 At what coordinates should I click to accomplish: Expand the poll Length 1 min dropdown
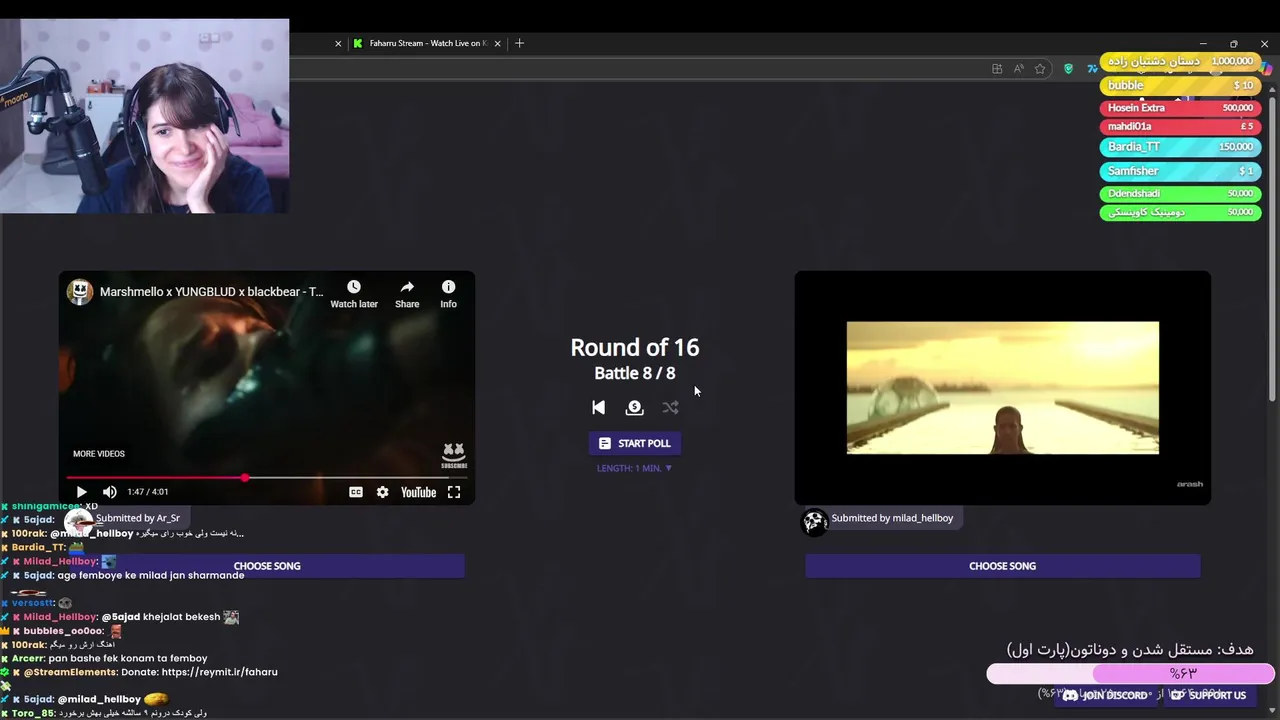[635, 468]
